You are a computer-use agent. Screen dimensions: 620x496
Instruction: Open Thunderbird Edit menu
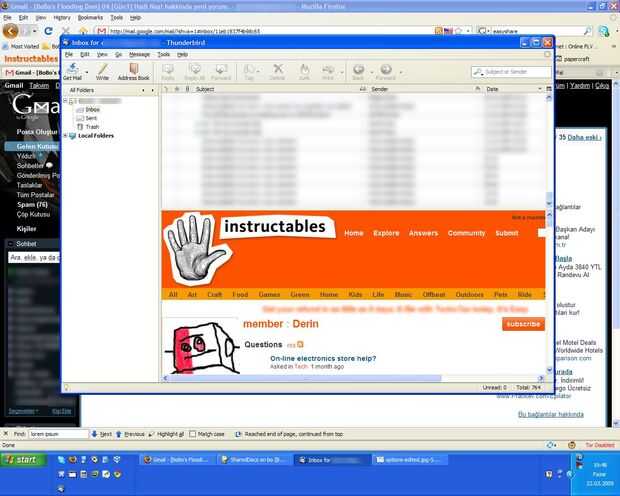coord(85,55)
